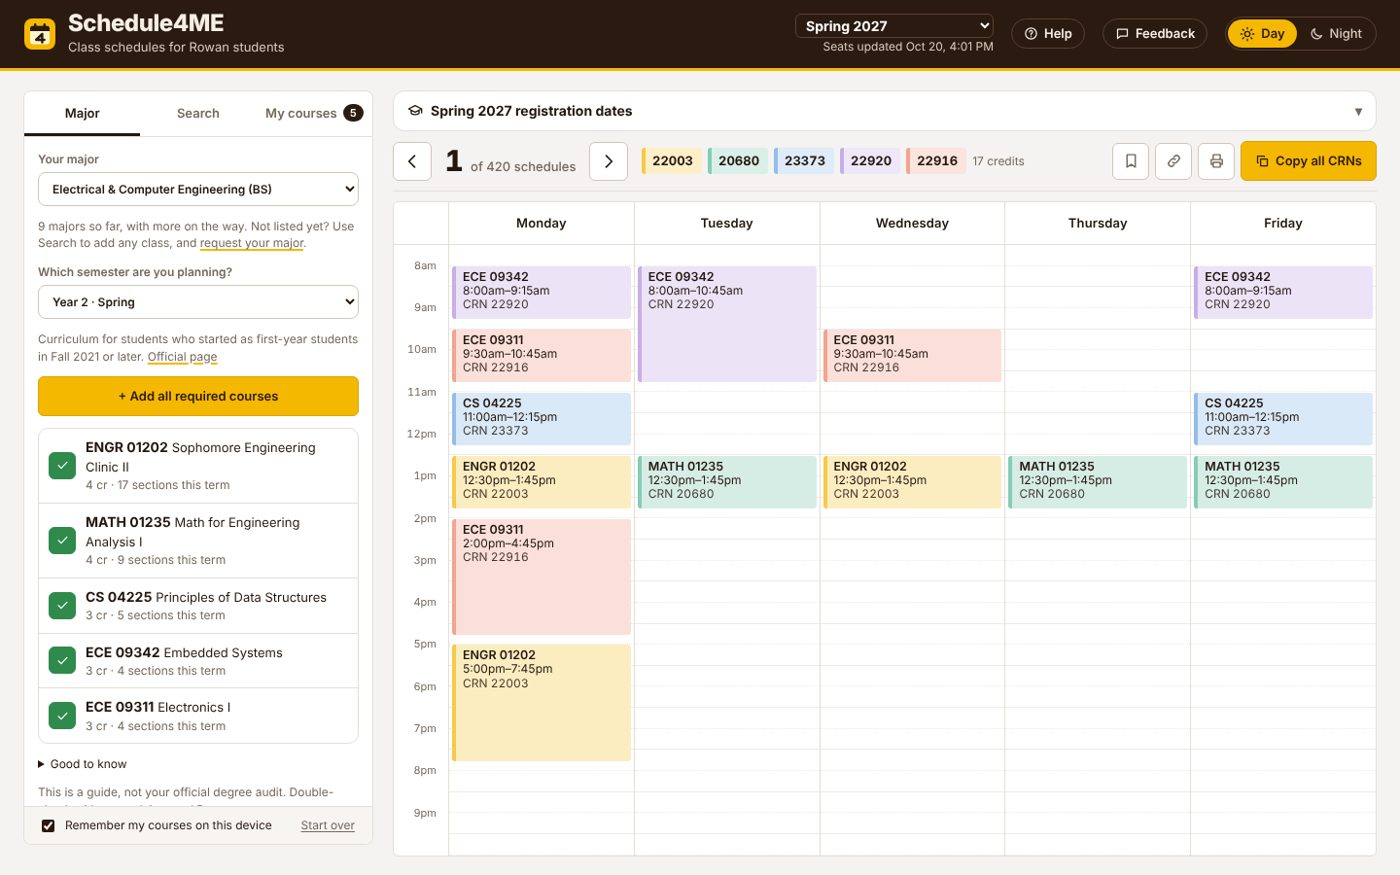
Task: Print the schedule using the printer icon
Action: 1216,161
